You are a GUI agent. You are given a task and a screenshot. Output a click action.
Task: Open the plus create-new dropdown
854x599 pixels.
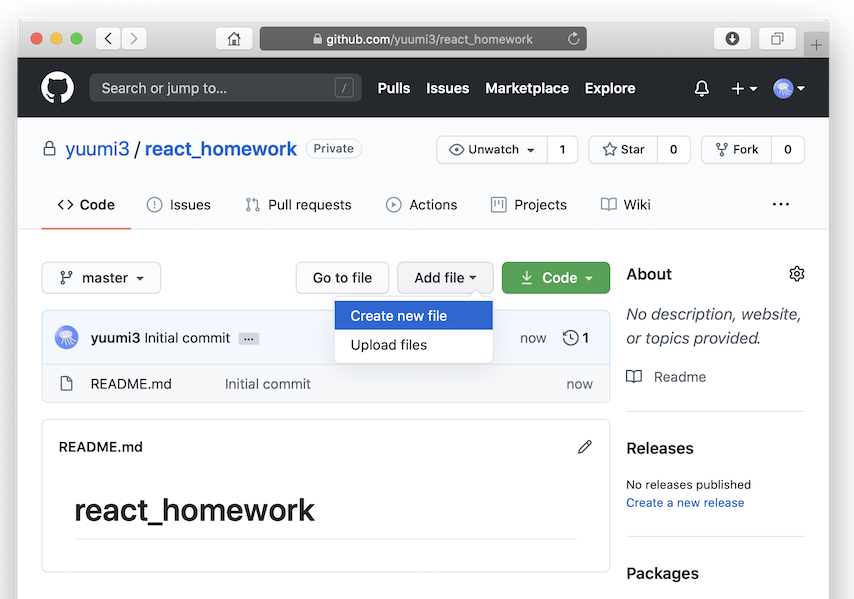743,88
